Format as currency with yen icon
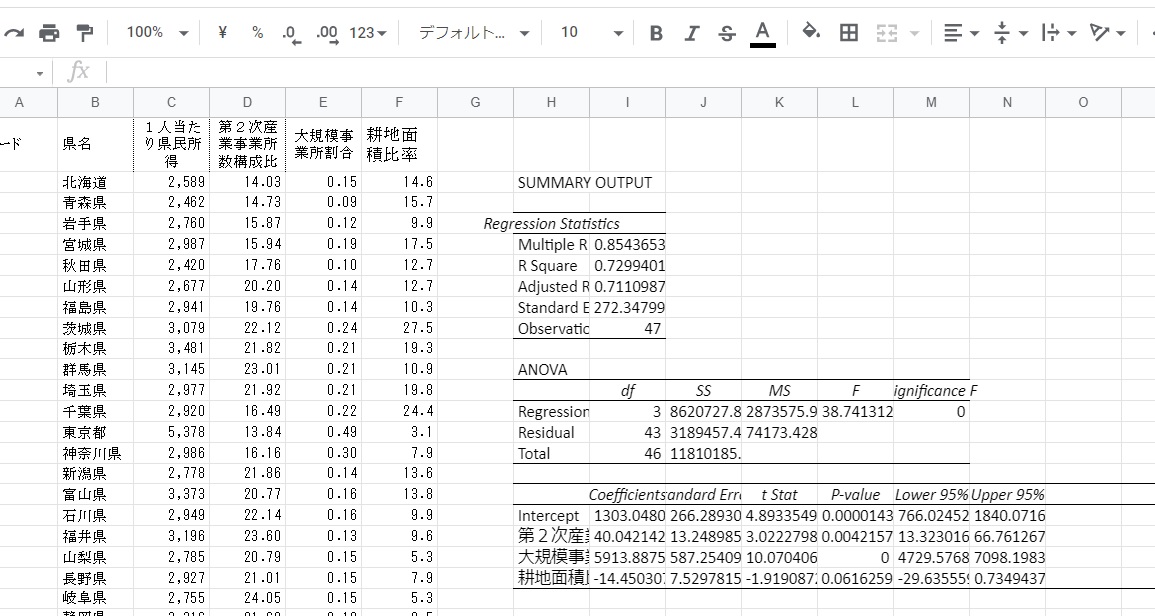This screenshot has height=616, width=1155. tap(222, 32)
